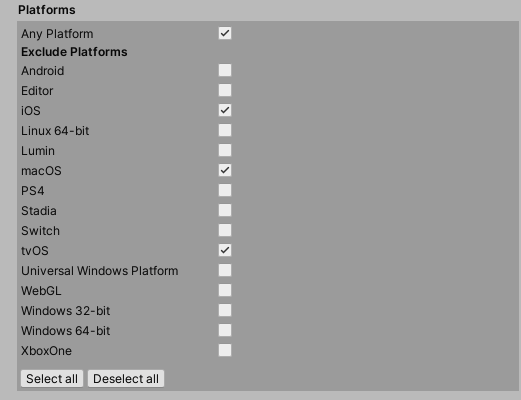
Task: Select the Switch platform checkbox
Action: 225,230
